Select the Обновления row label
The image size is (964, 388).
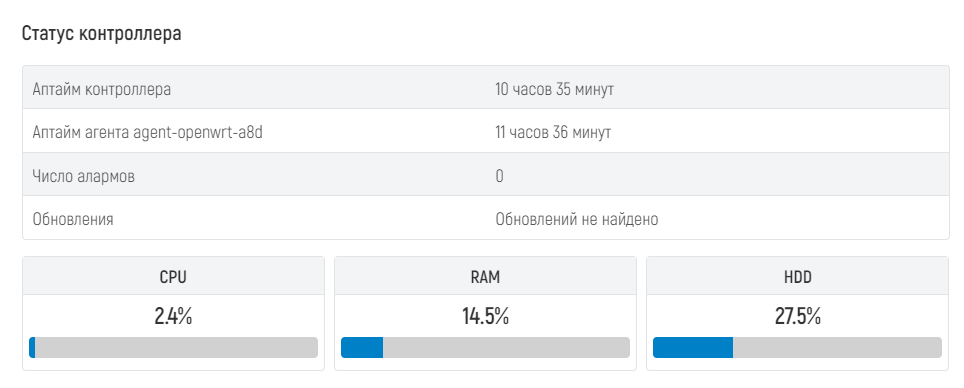[73, 220]
